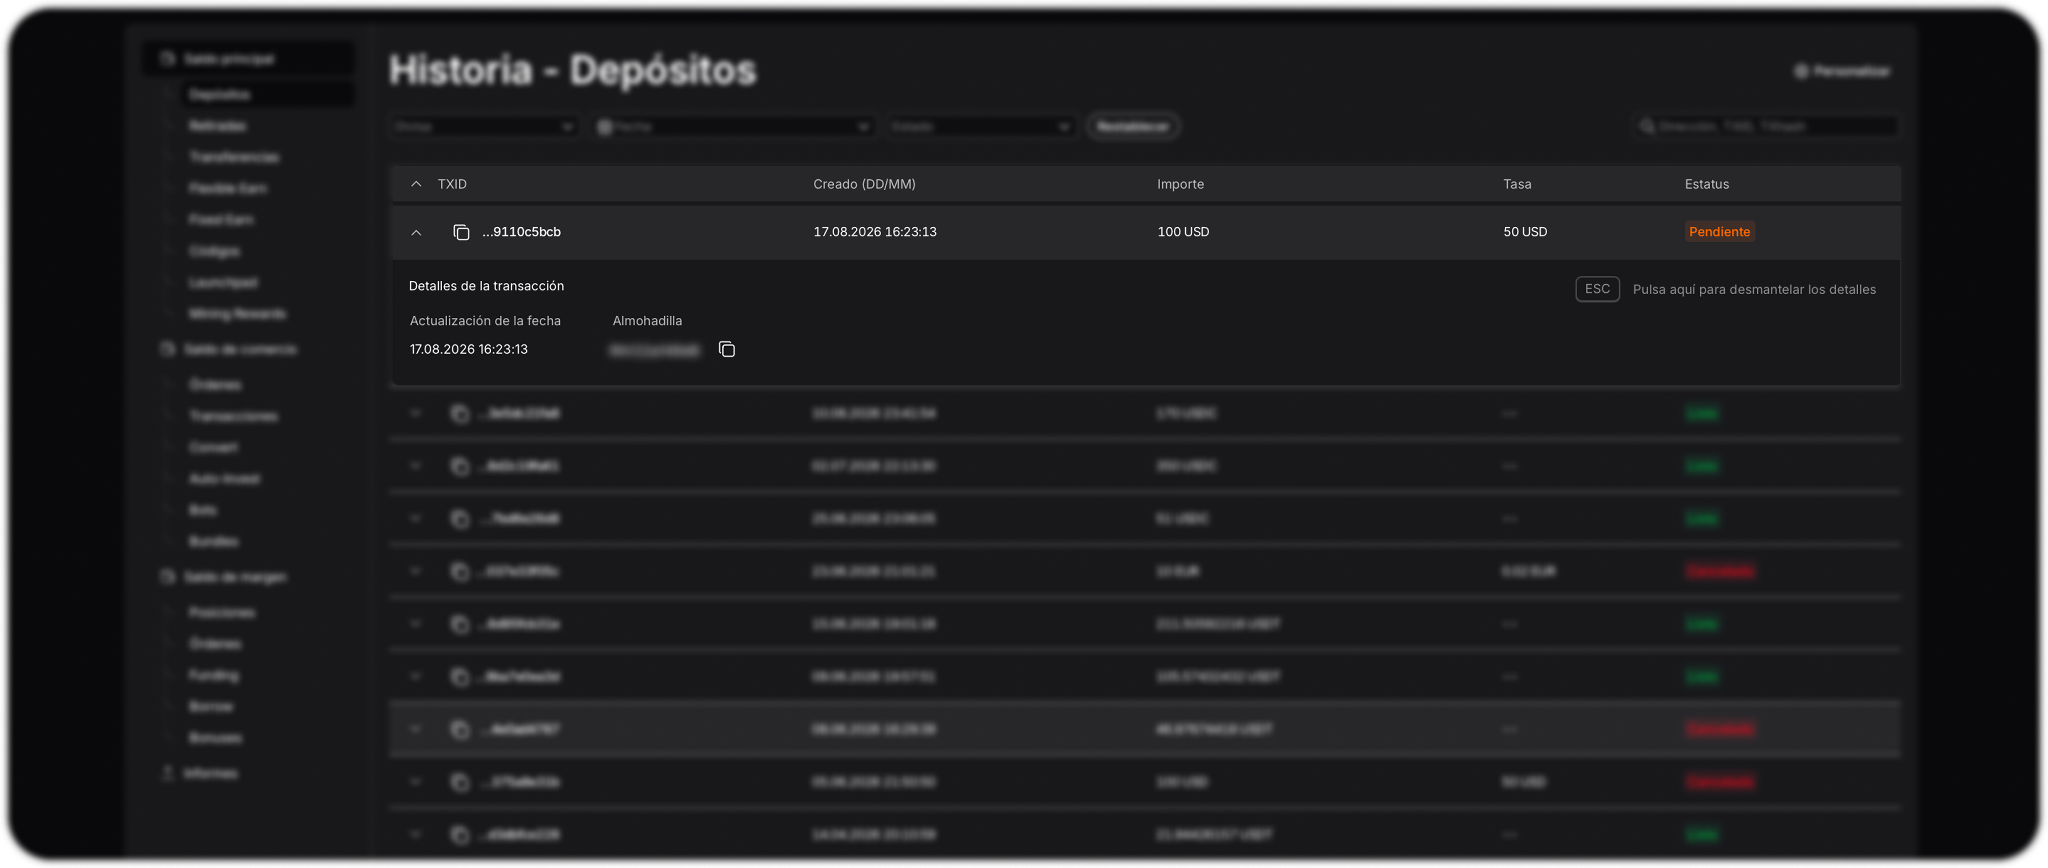This screenshot has width=2048, height=868.
Task: Click the ESC button to close details
Action: click(1597, 289)
